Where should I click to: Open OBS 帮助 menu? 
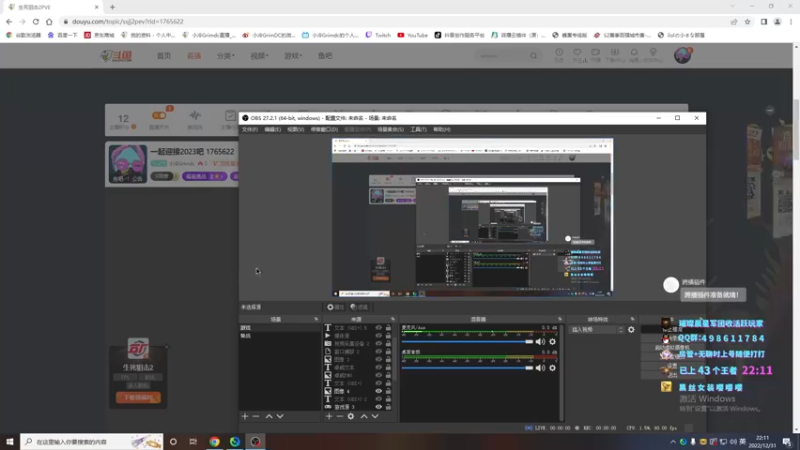click(442, 130)
